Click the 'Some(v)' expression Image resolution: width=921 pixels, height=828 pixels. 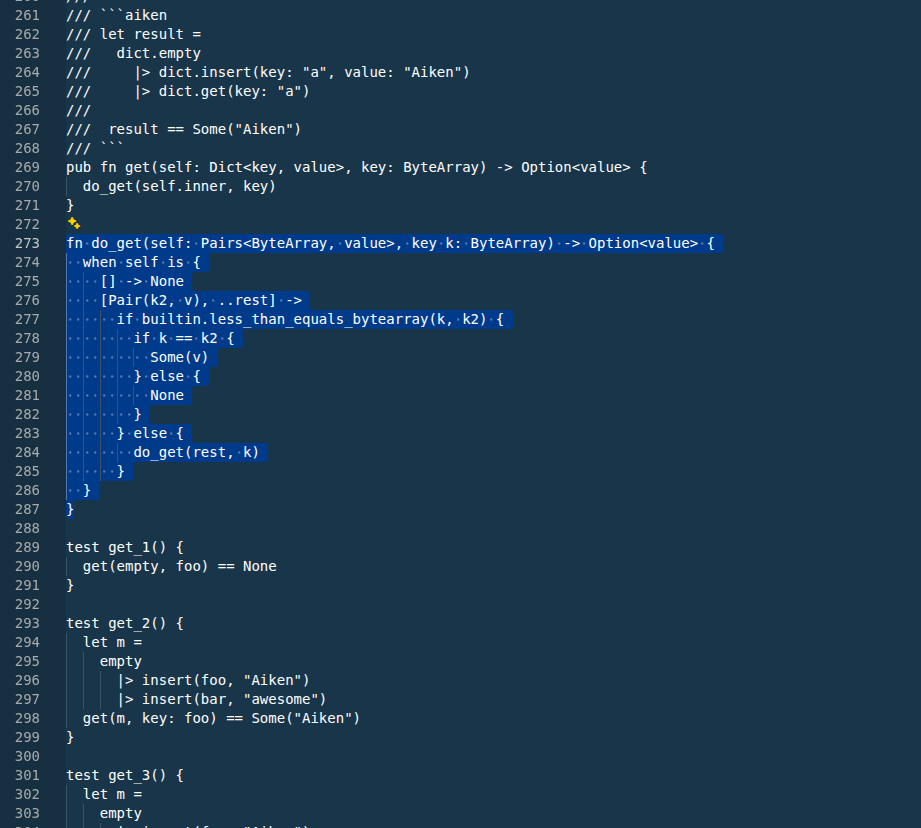[x=179, y=357]
